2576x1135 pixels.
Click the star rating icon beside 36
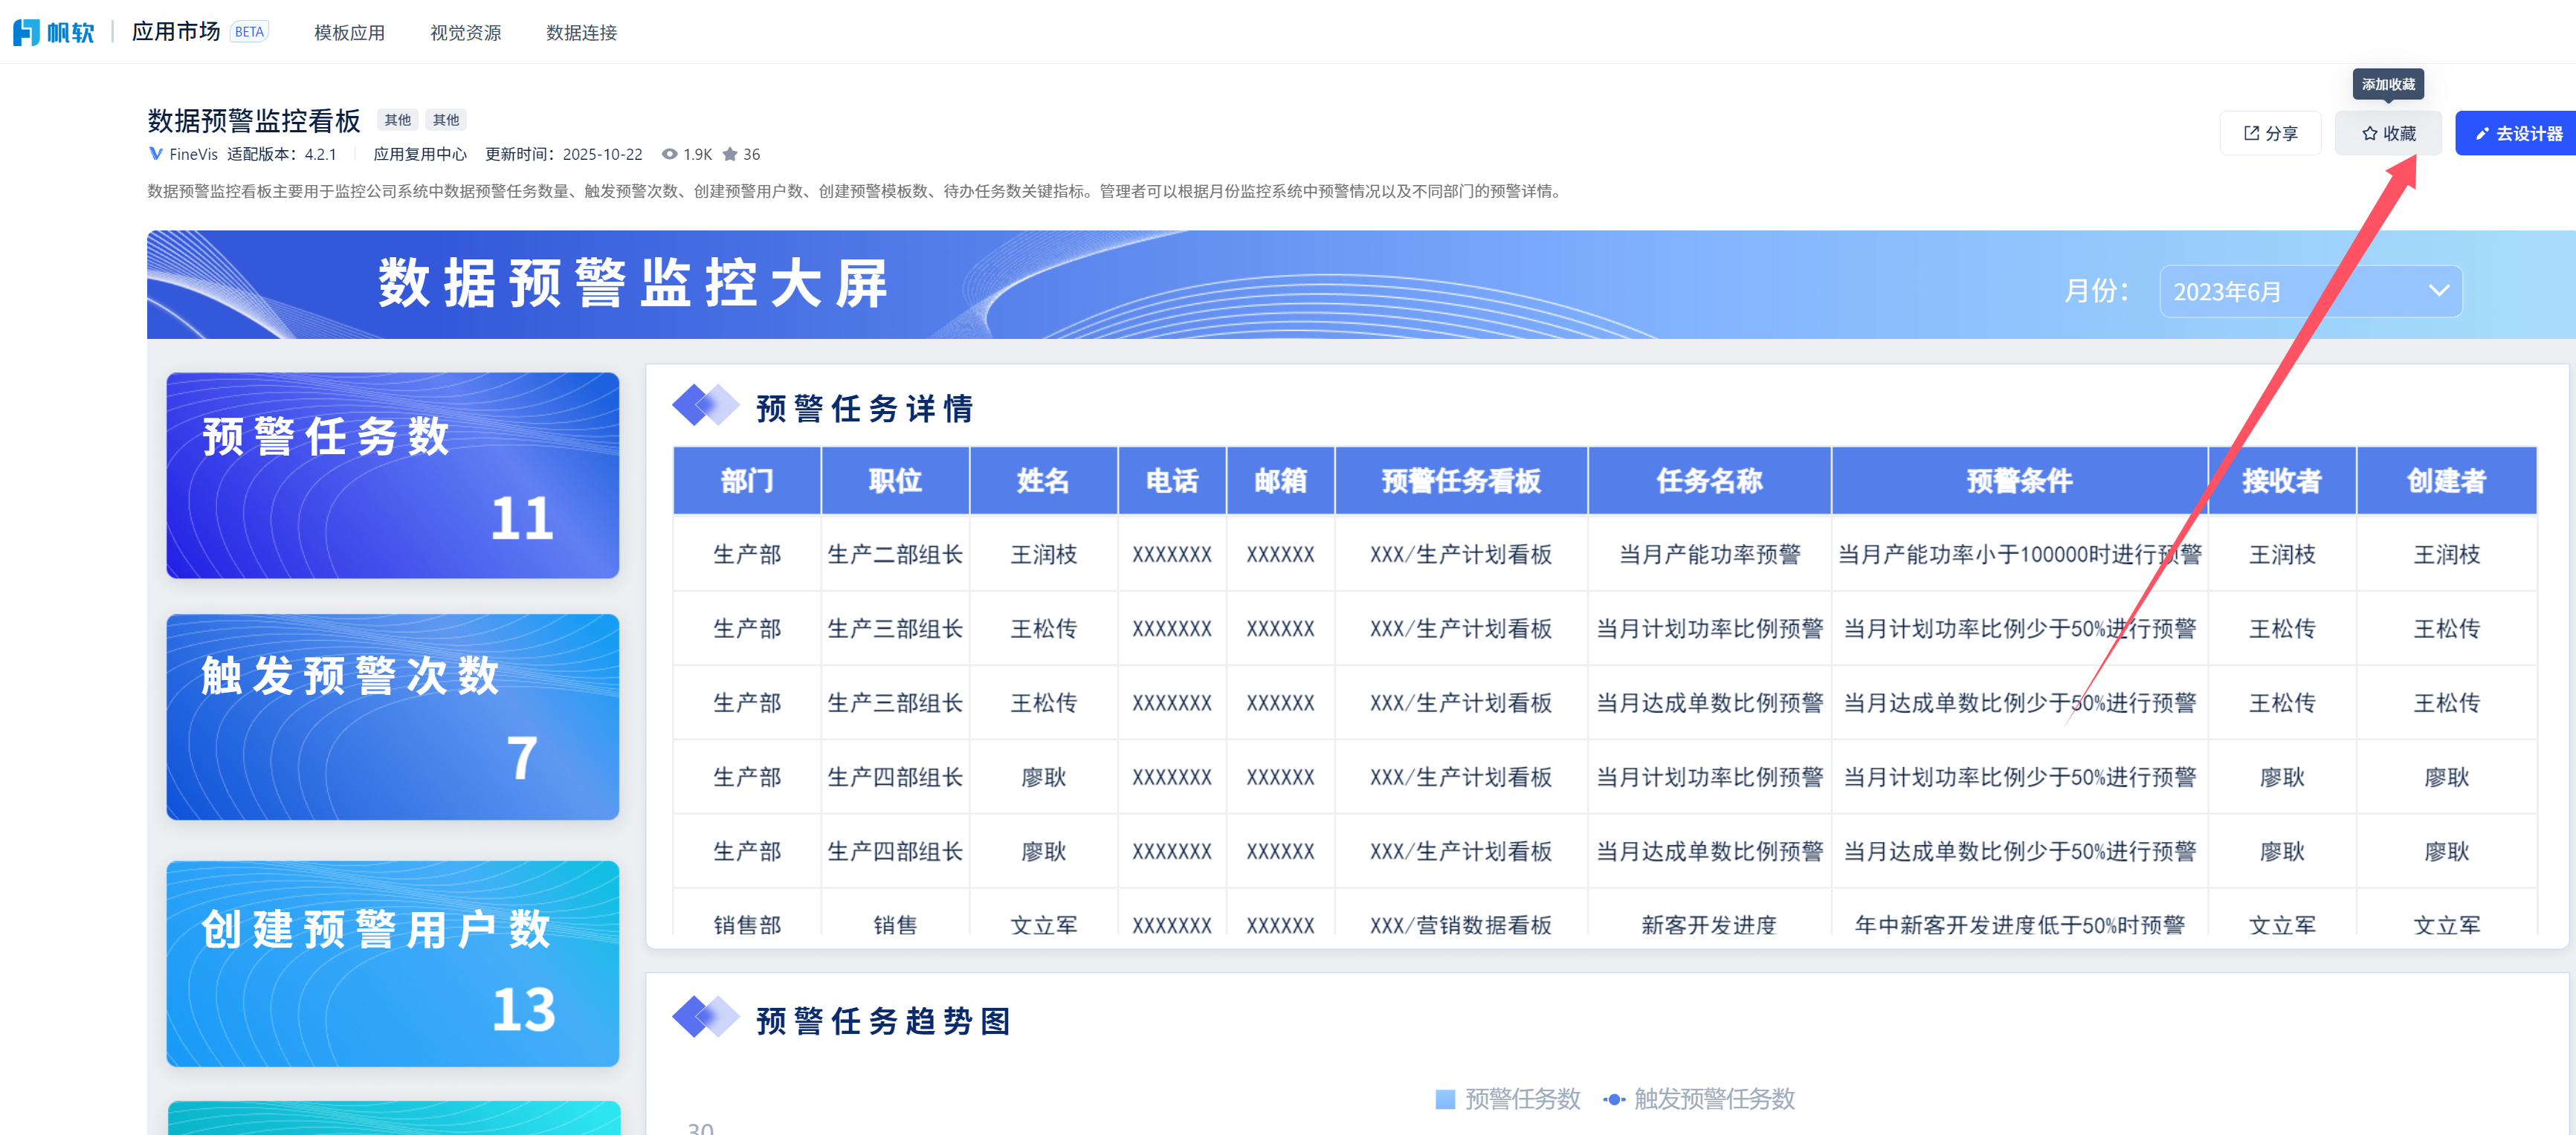coord(730,154)
